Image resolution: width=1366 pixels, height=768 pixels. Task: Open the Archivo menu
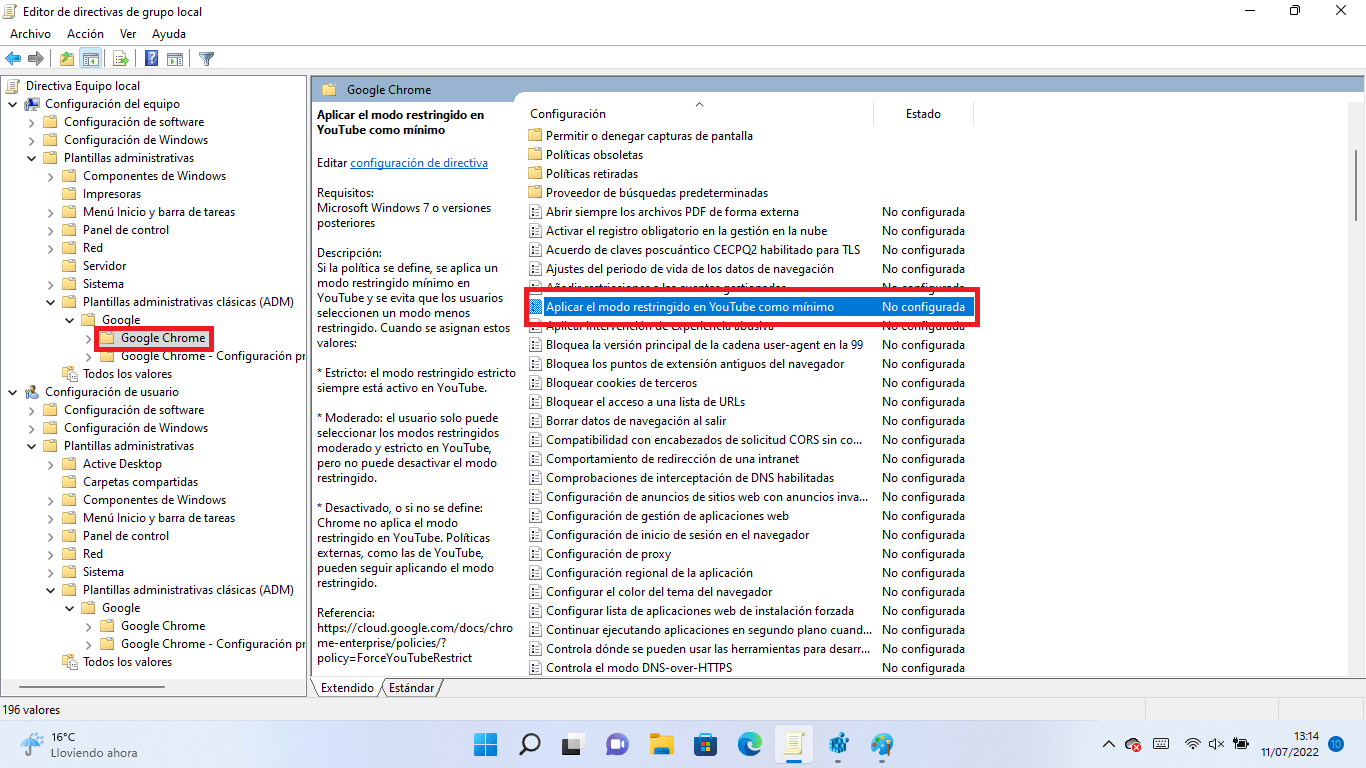coord(30,34)
